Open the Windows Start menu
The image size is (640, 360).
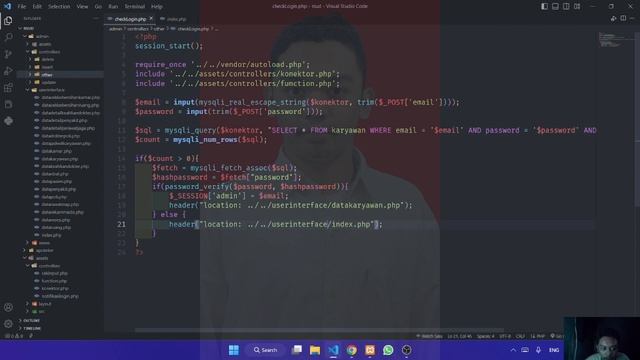[x=234, y=350]
